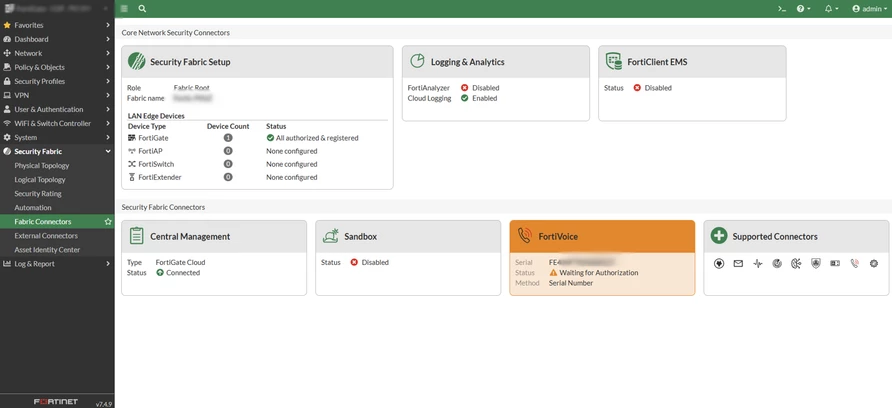This screenshot has height=408, width=892.
Task: Open the CLI console icon
Action: tap(782, 9)
